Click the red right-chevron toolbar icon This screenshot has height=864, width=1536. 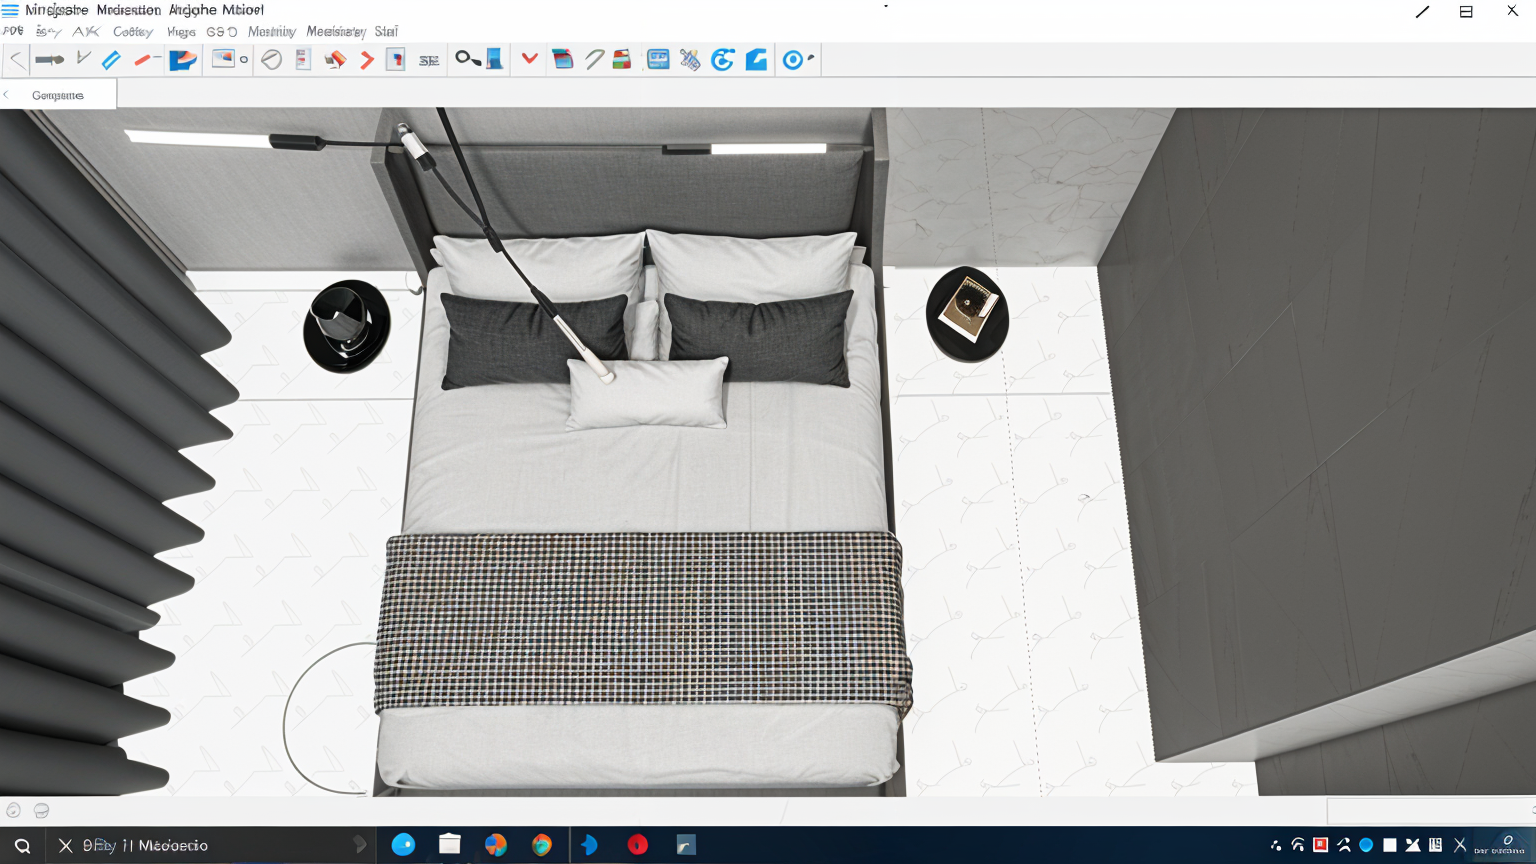367,60
